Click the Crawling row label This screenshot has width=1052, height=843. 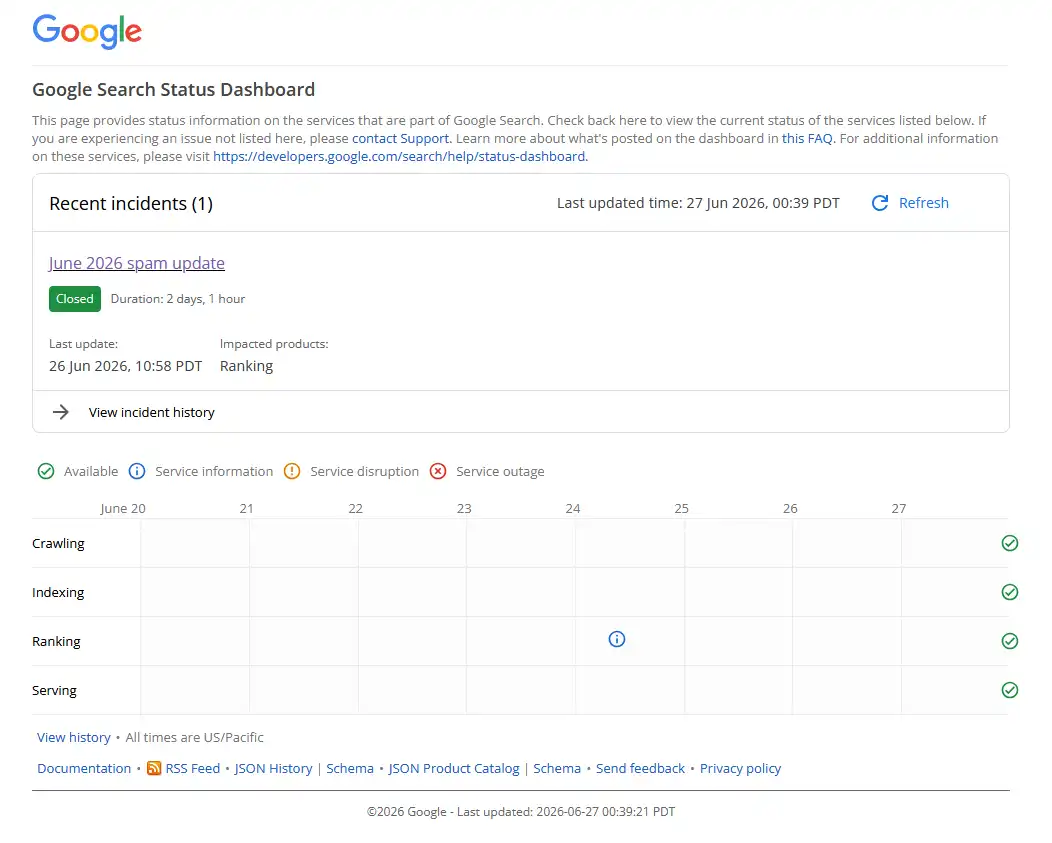(x=58, y=543)
